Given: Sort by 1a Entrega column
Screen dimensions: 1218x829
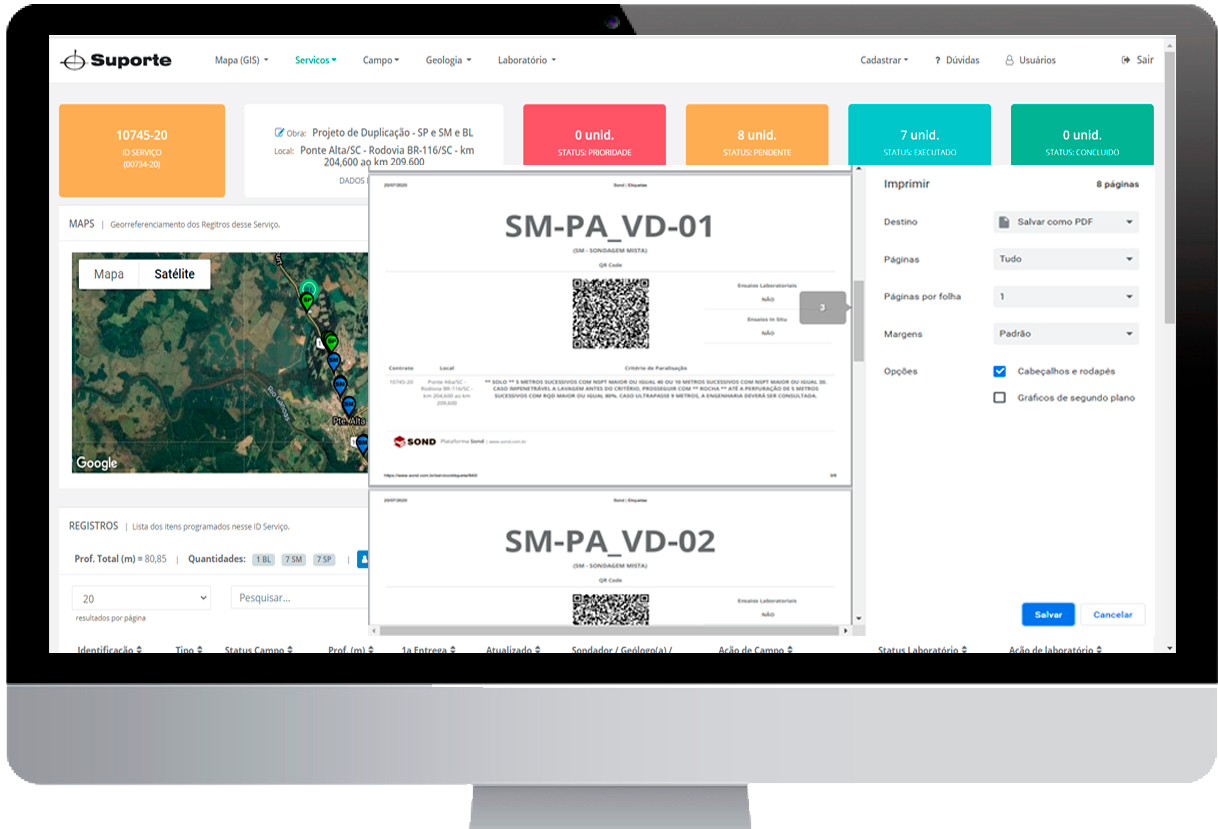Looking at the screenshot, I should tap(429, 650).
